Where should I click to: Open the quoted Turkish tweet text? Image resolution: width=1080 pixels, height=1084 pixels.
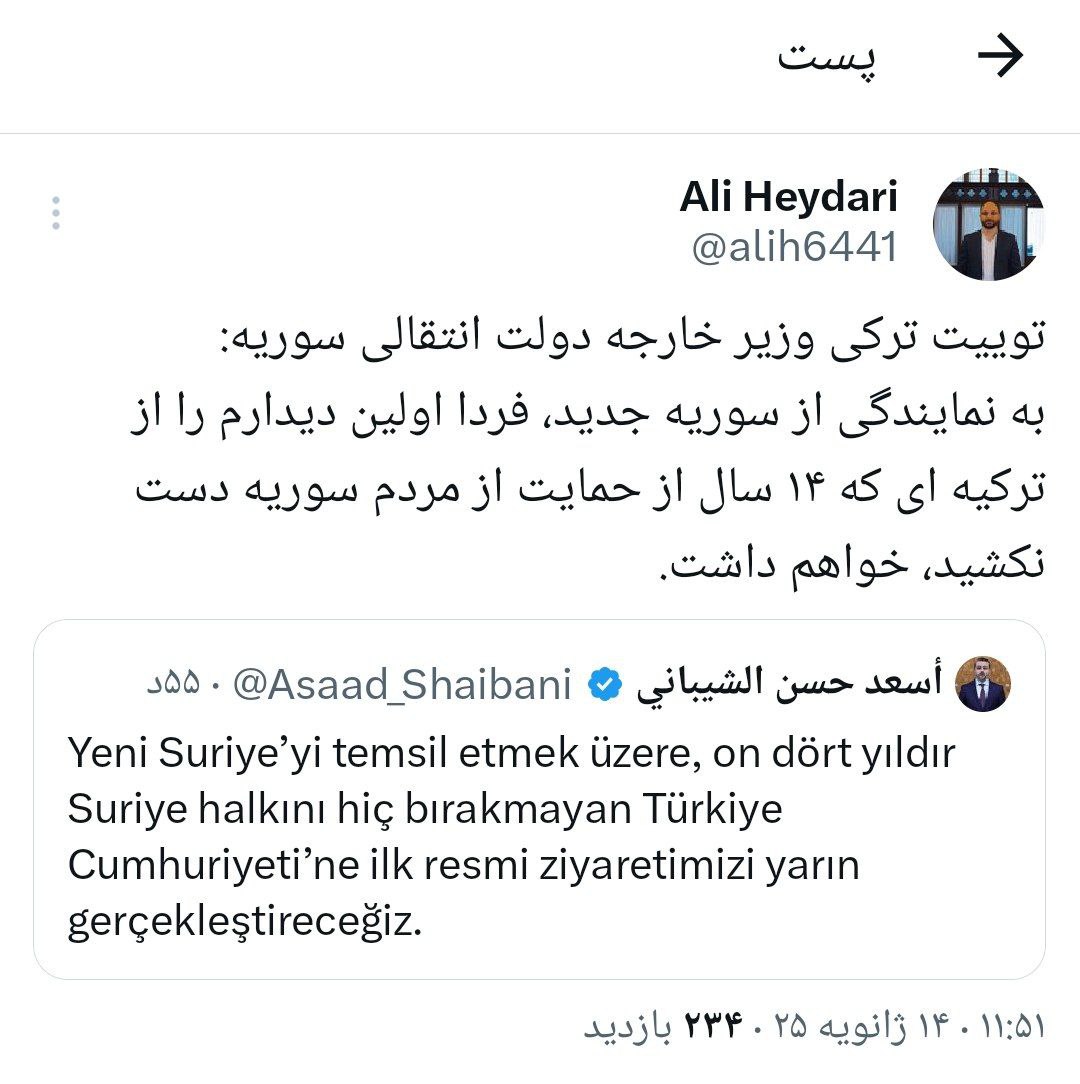[512, 837]
